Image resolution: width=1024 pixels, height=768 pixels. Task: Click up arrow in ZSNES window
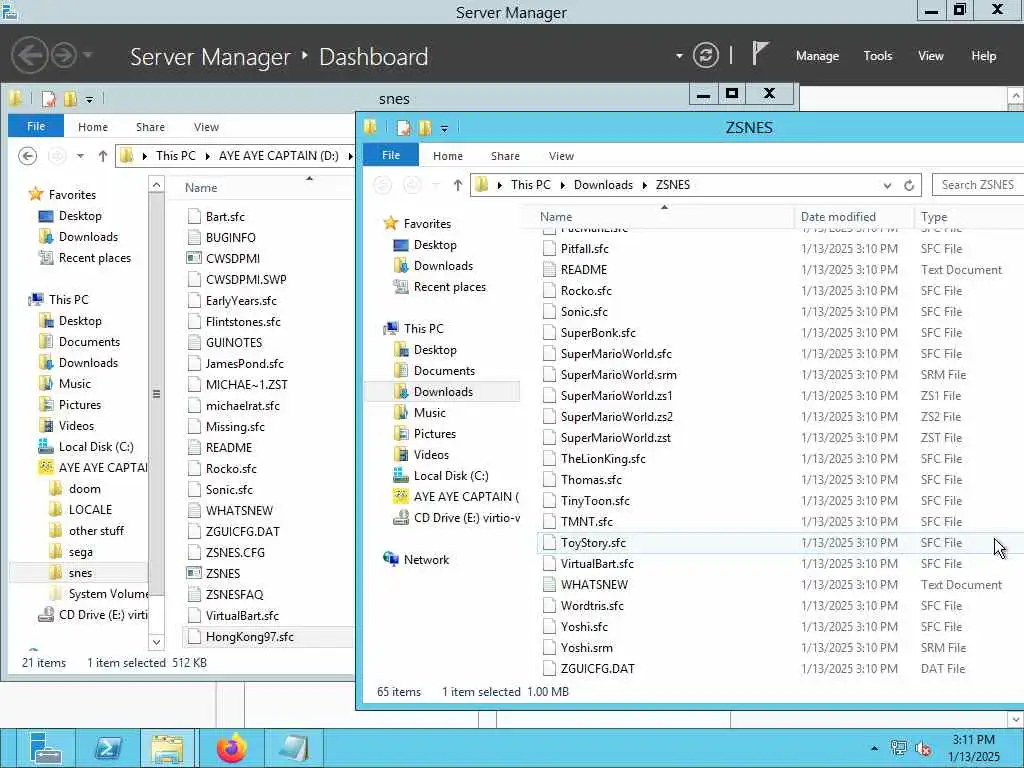458,185
